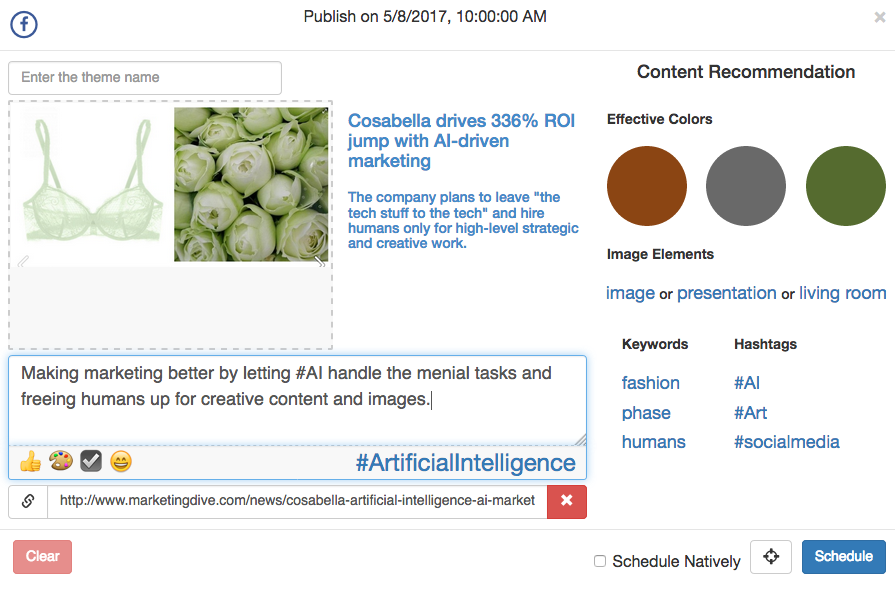This screenshot has width=895, height=590.
Task: Click the crosshair target button
Action: tap(771, 557)
